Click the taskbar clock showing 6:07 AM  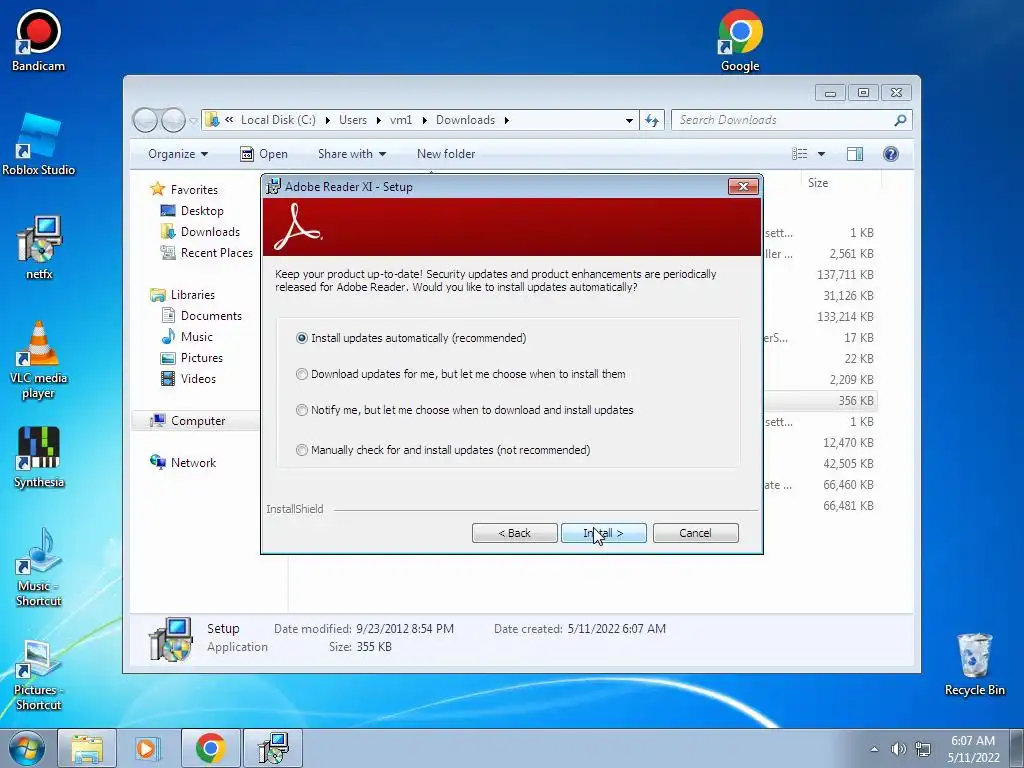pyautogui.click(x=973, y=749)
